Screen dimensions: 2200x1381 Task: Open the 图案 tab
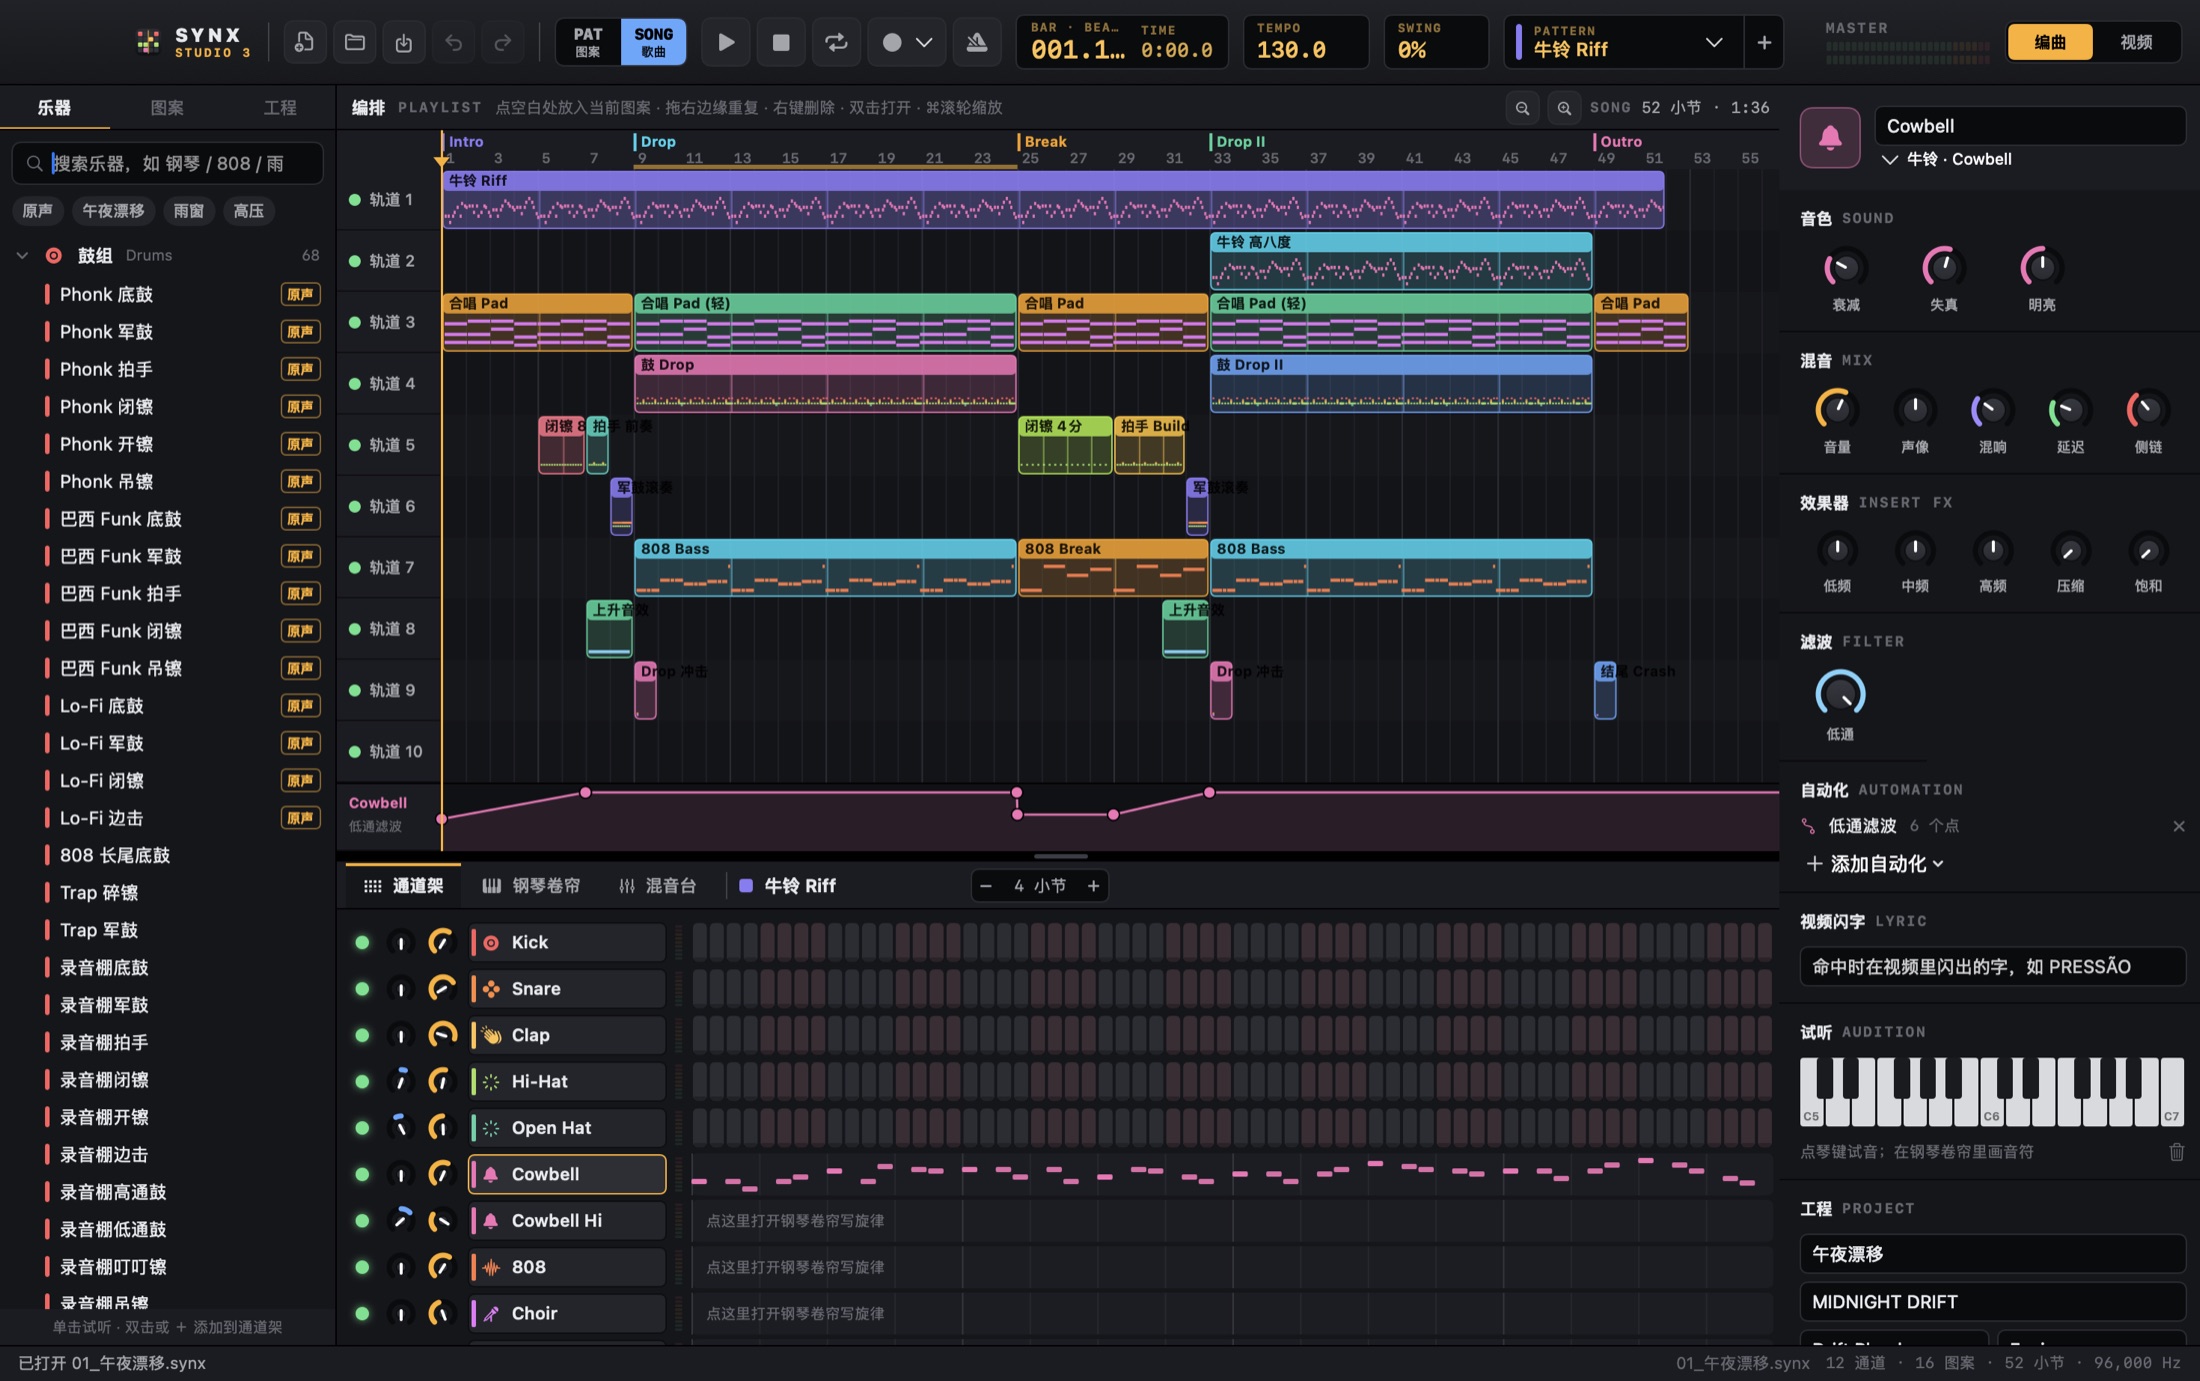click(167, 107)
